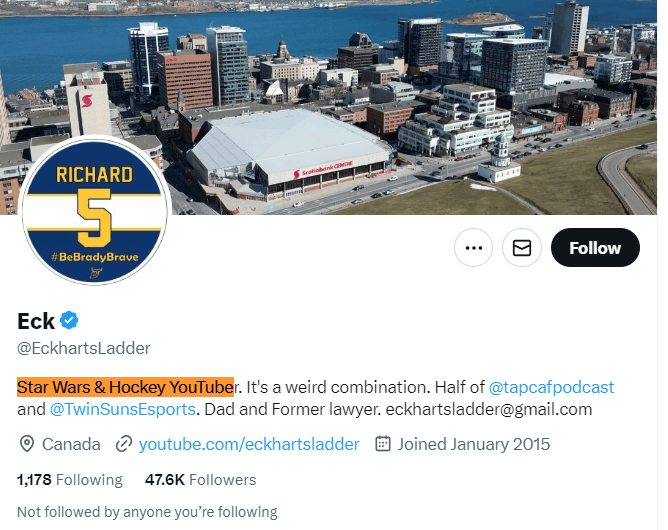Screen dimensions: 668x530
Task: Click the eckhartsladder@gmail.com email text
Action: pos(489,409)
